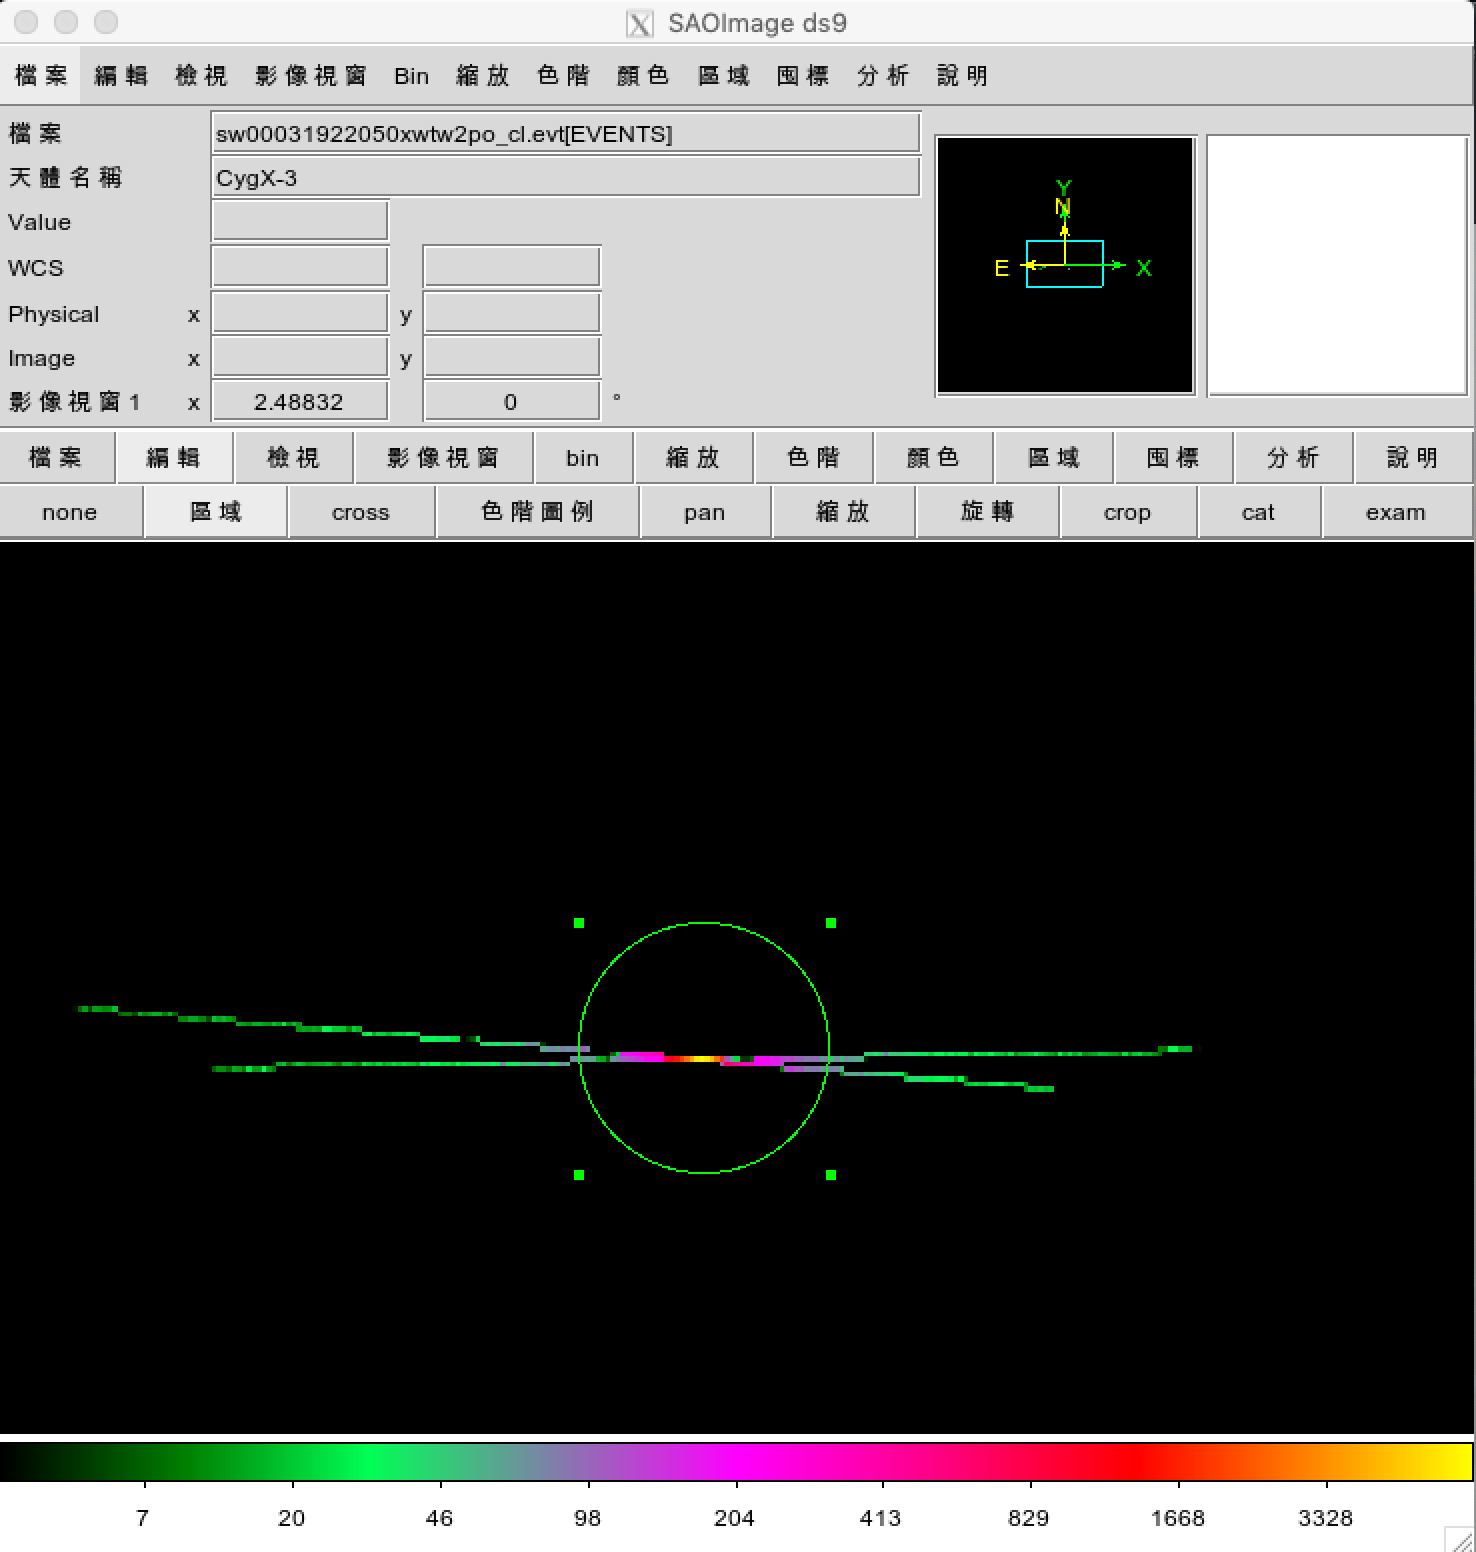The height and width of the screenshot is (1552, 1476).
Task: Click the 檔案 filename field
Action: pos(566,133)
